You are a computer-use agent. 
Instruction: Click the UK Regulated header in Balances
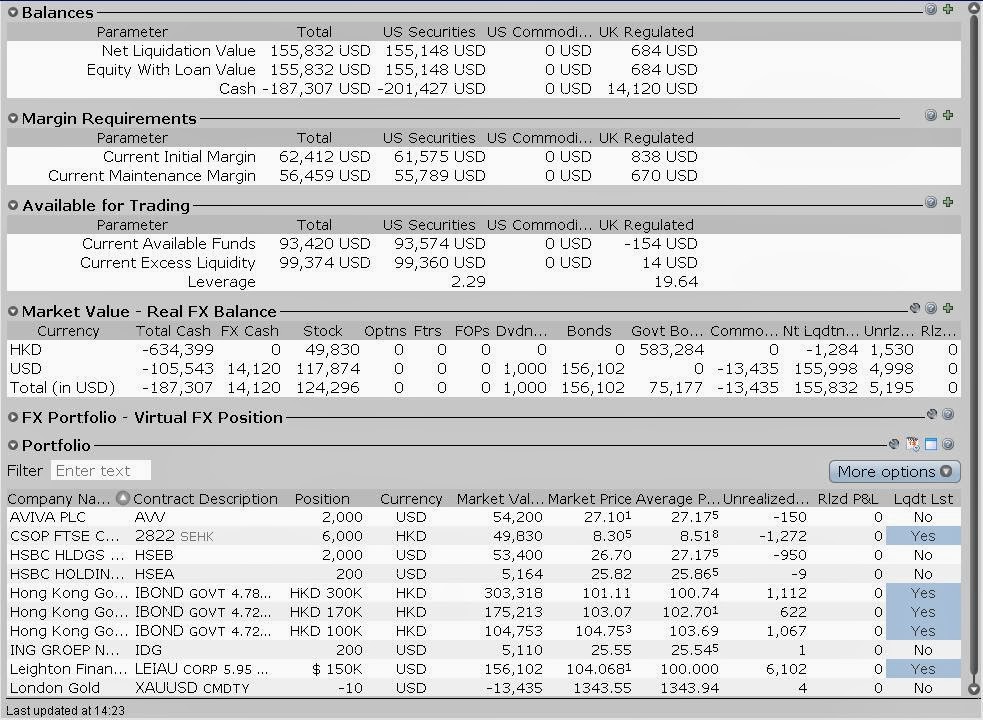(x=646, y=32)
